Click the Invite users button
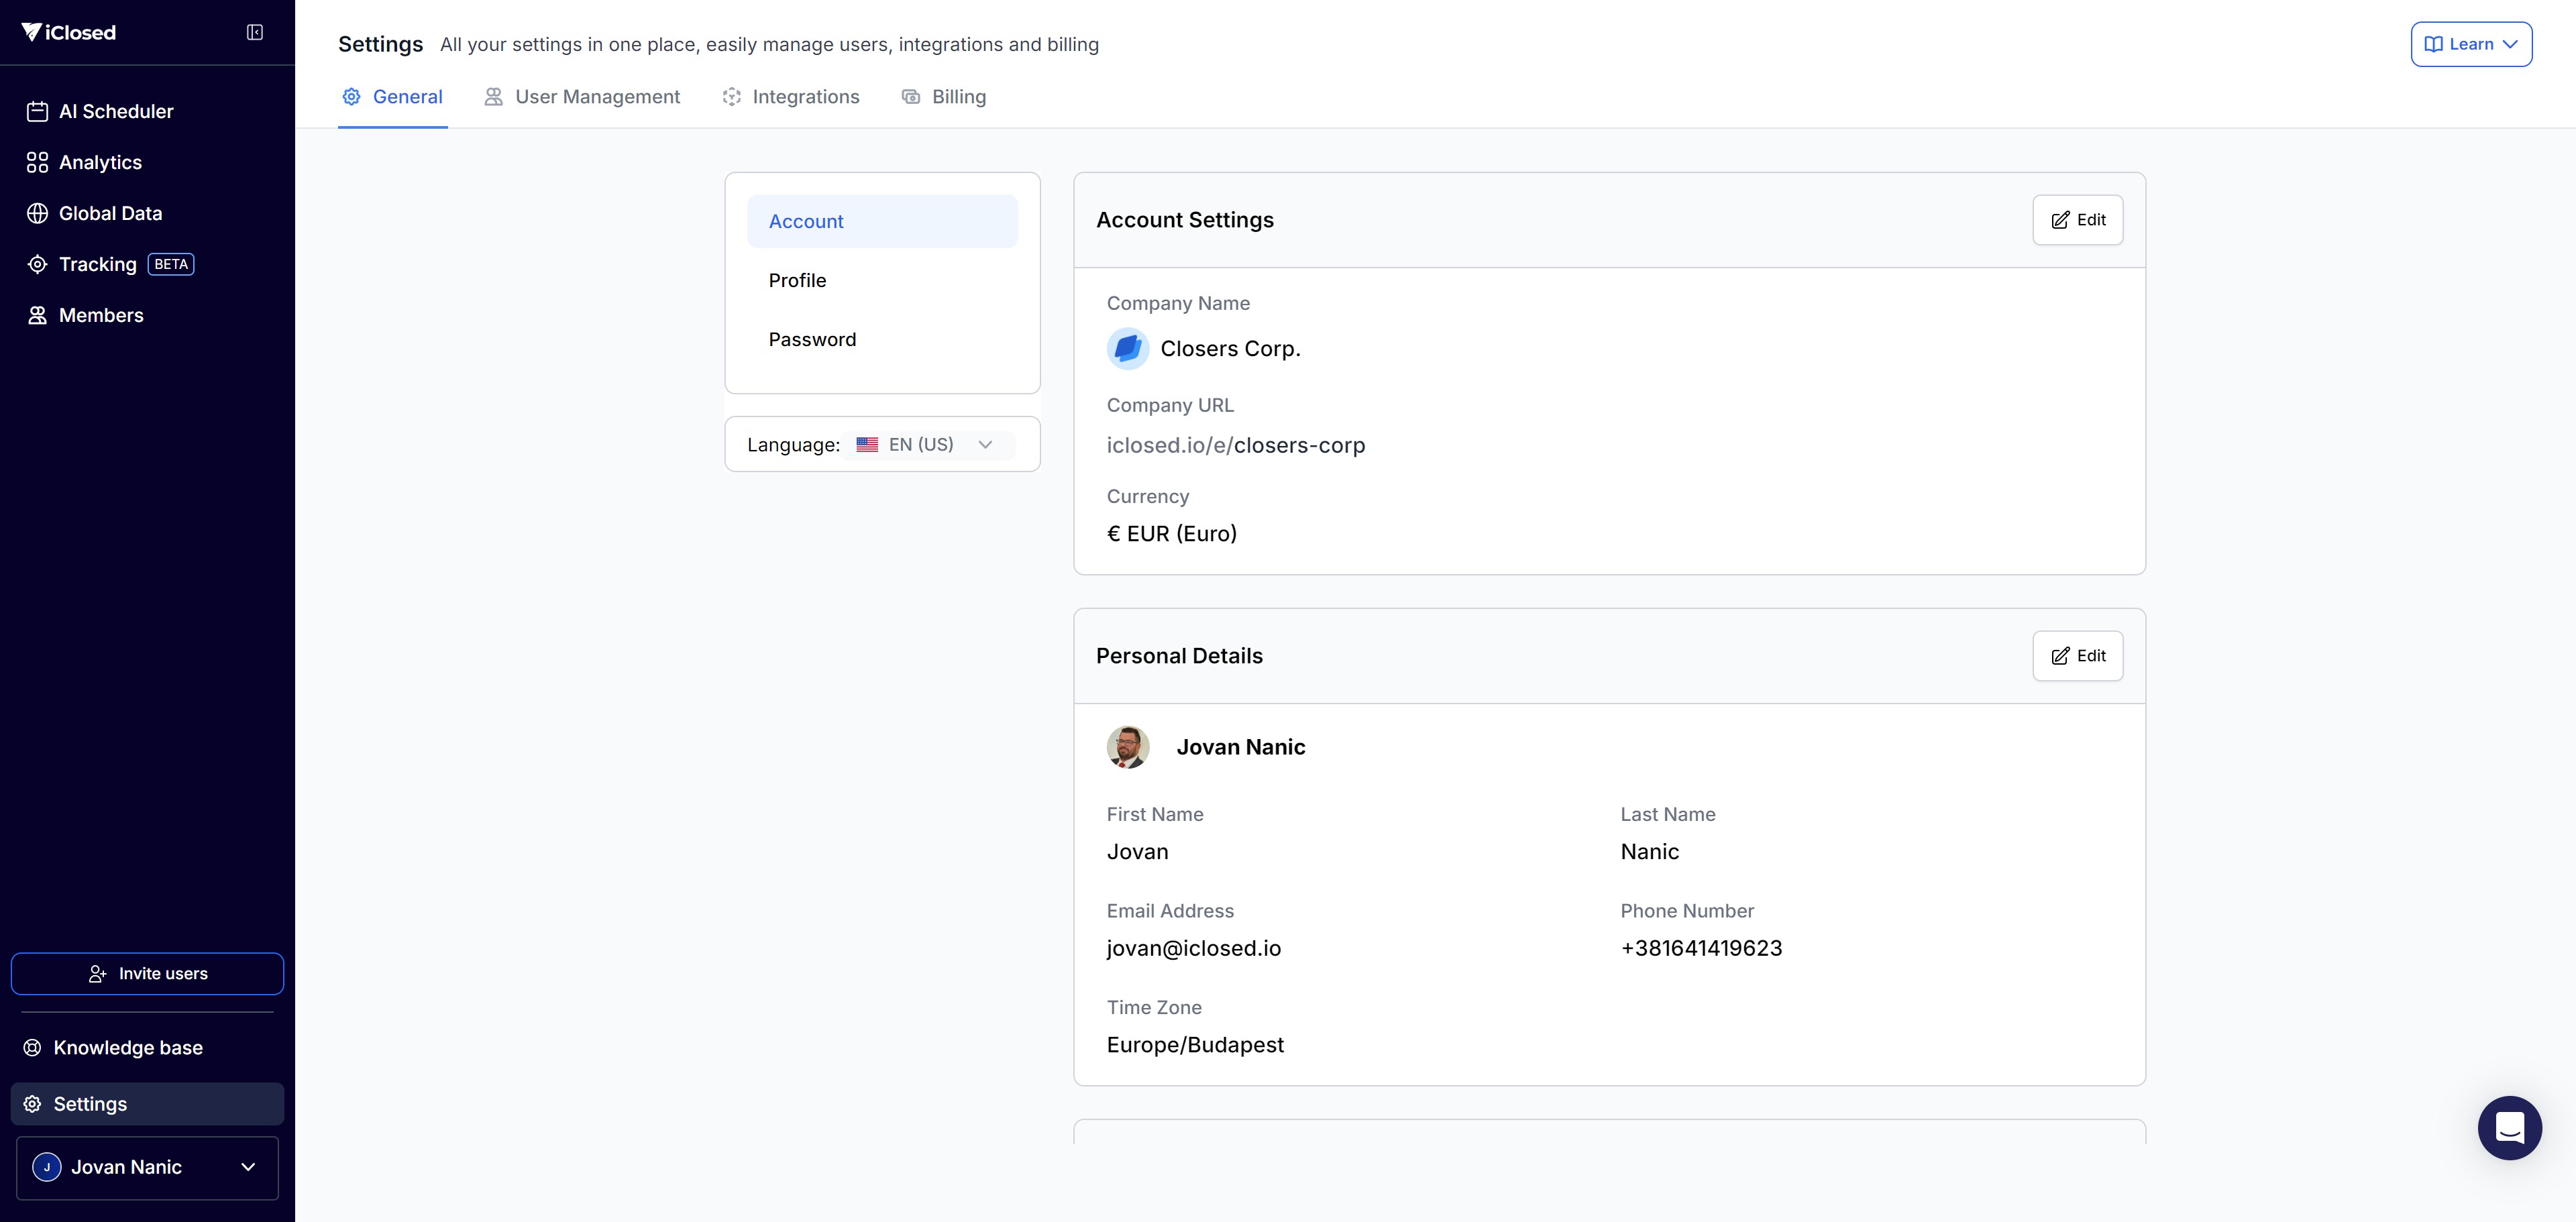 [x=147, y=973]
